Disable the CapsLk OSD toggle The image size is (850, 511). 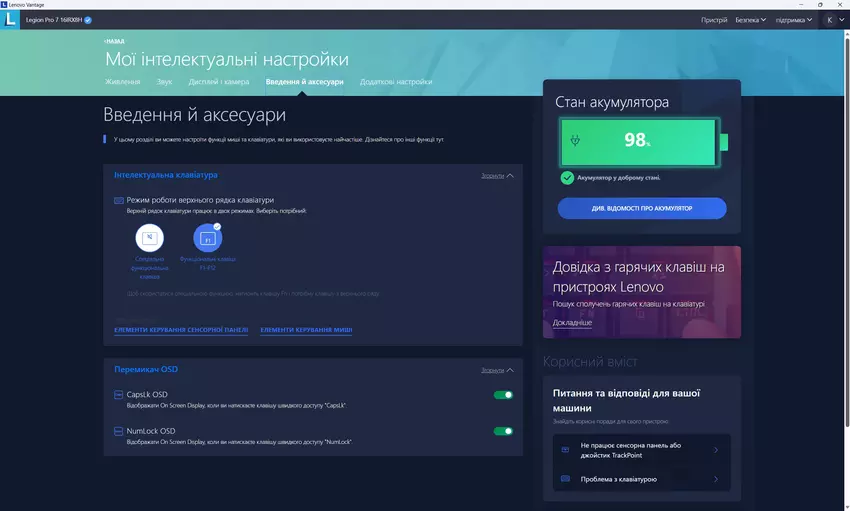(503, 395)
